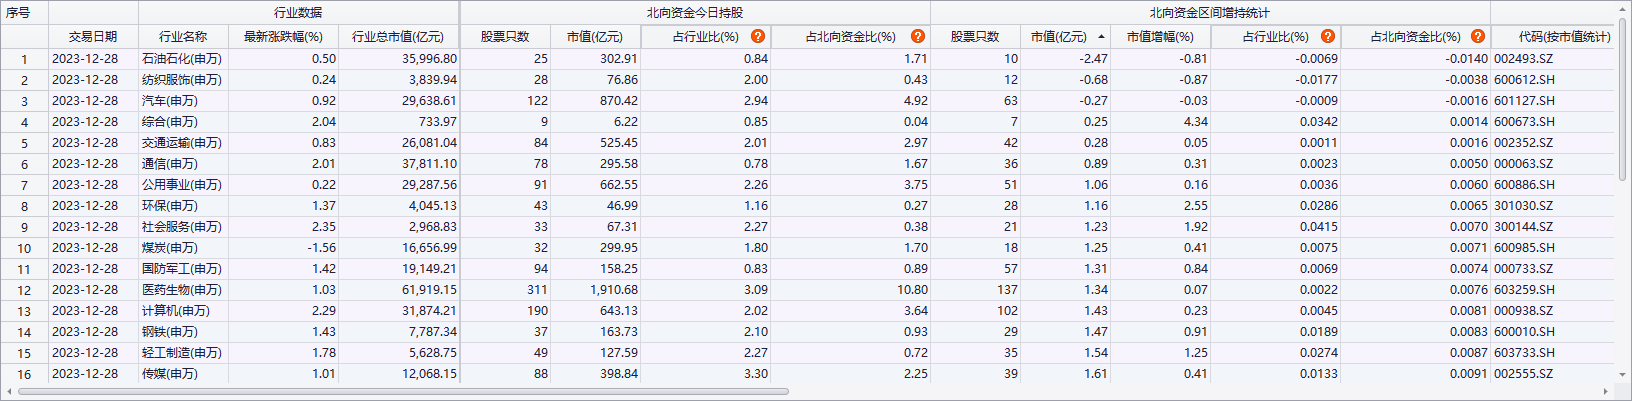Viewport: 1632px width, 401px height.
Task: Click the ascending sort arrow on 市值(亿元) header
Action: click(1101, 37)
